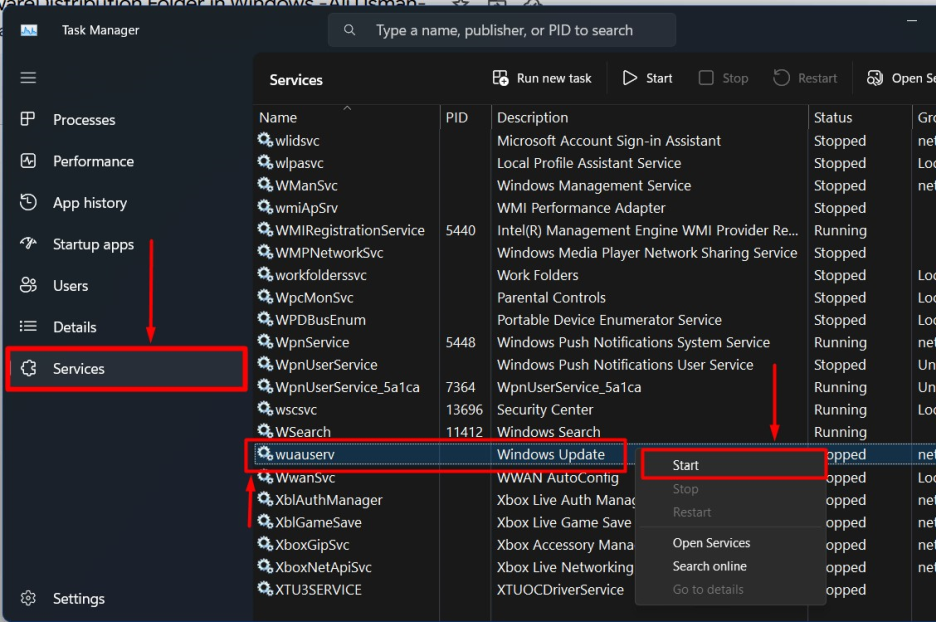936x622 pixels.
Task: Choose Start from the context menu
Action: (x=686, y=465)
